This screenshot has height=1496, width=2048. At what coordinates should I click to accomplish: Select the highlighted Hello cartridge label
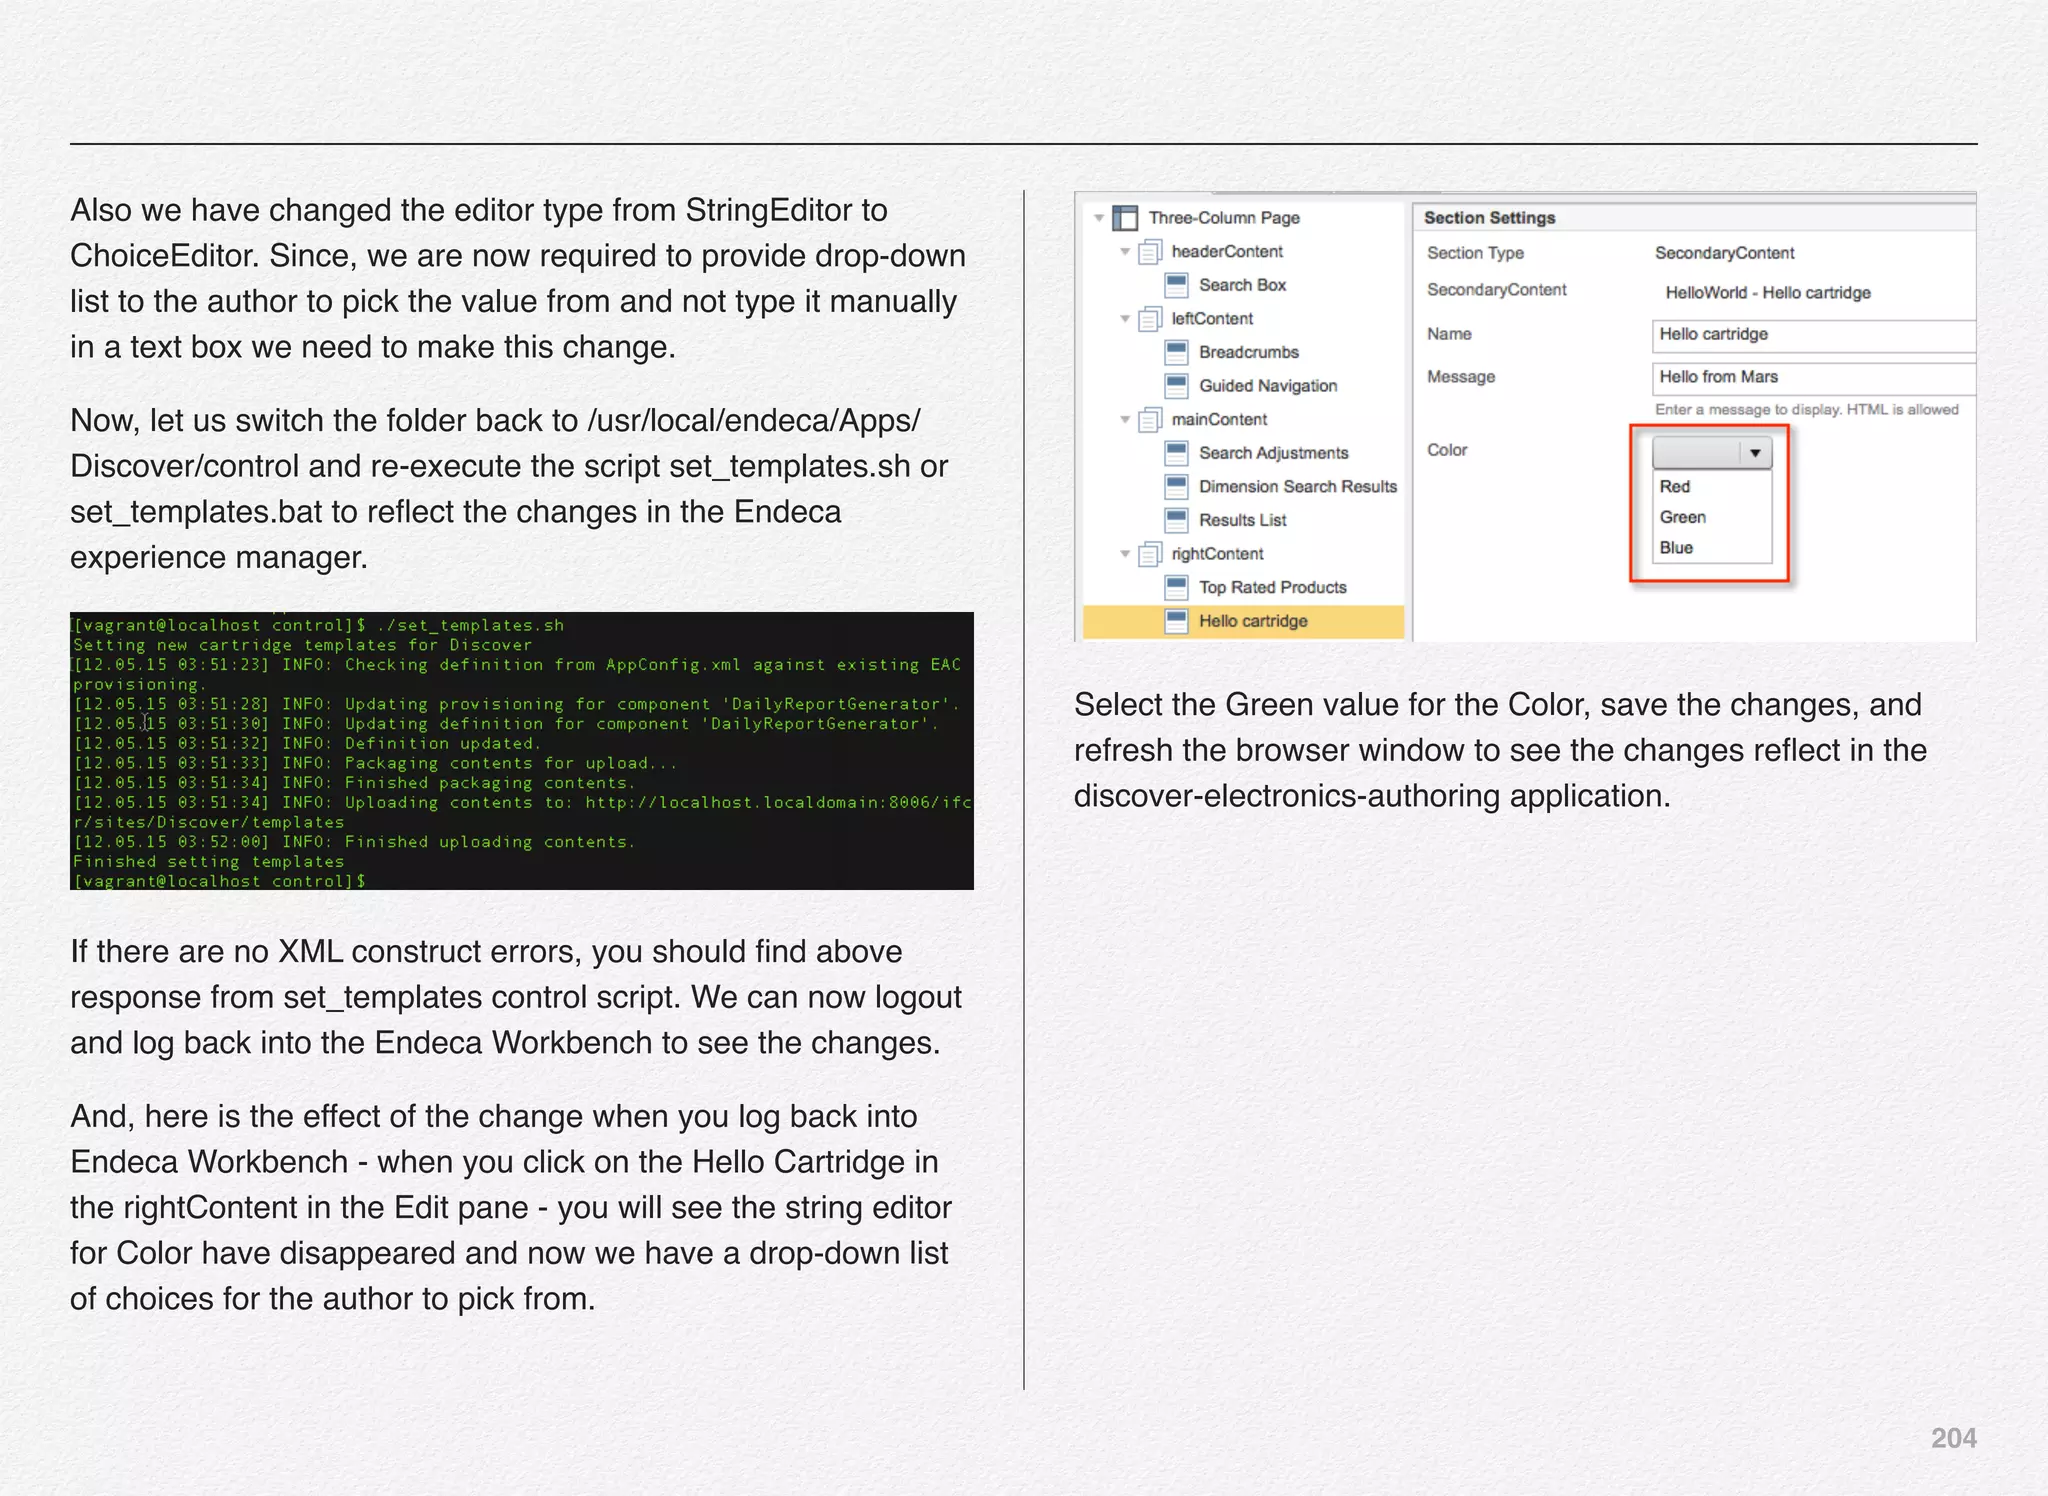pos(1253,621)
